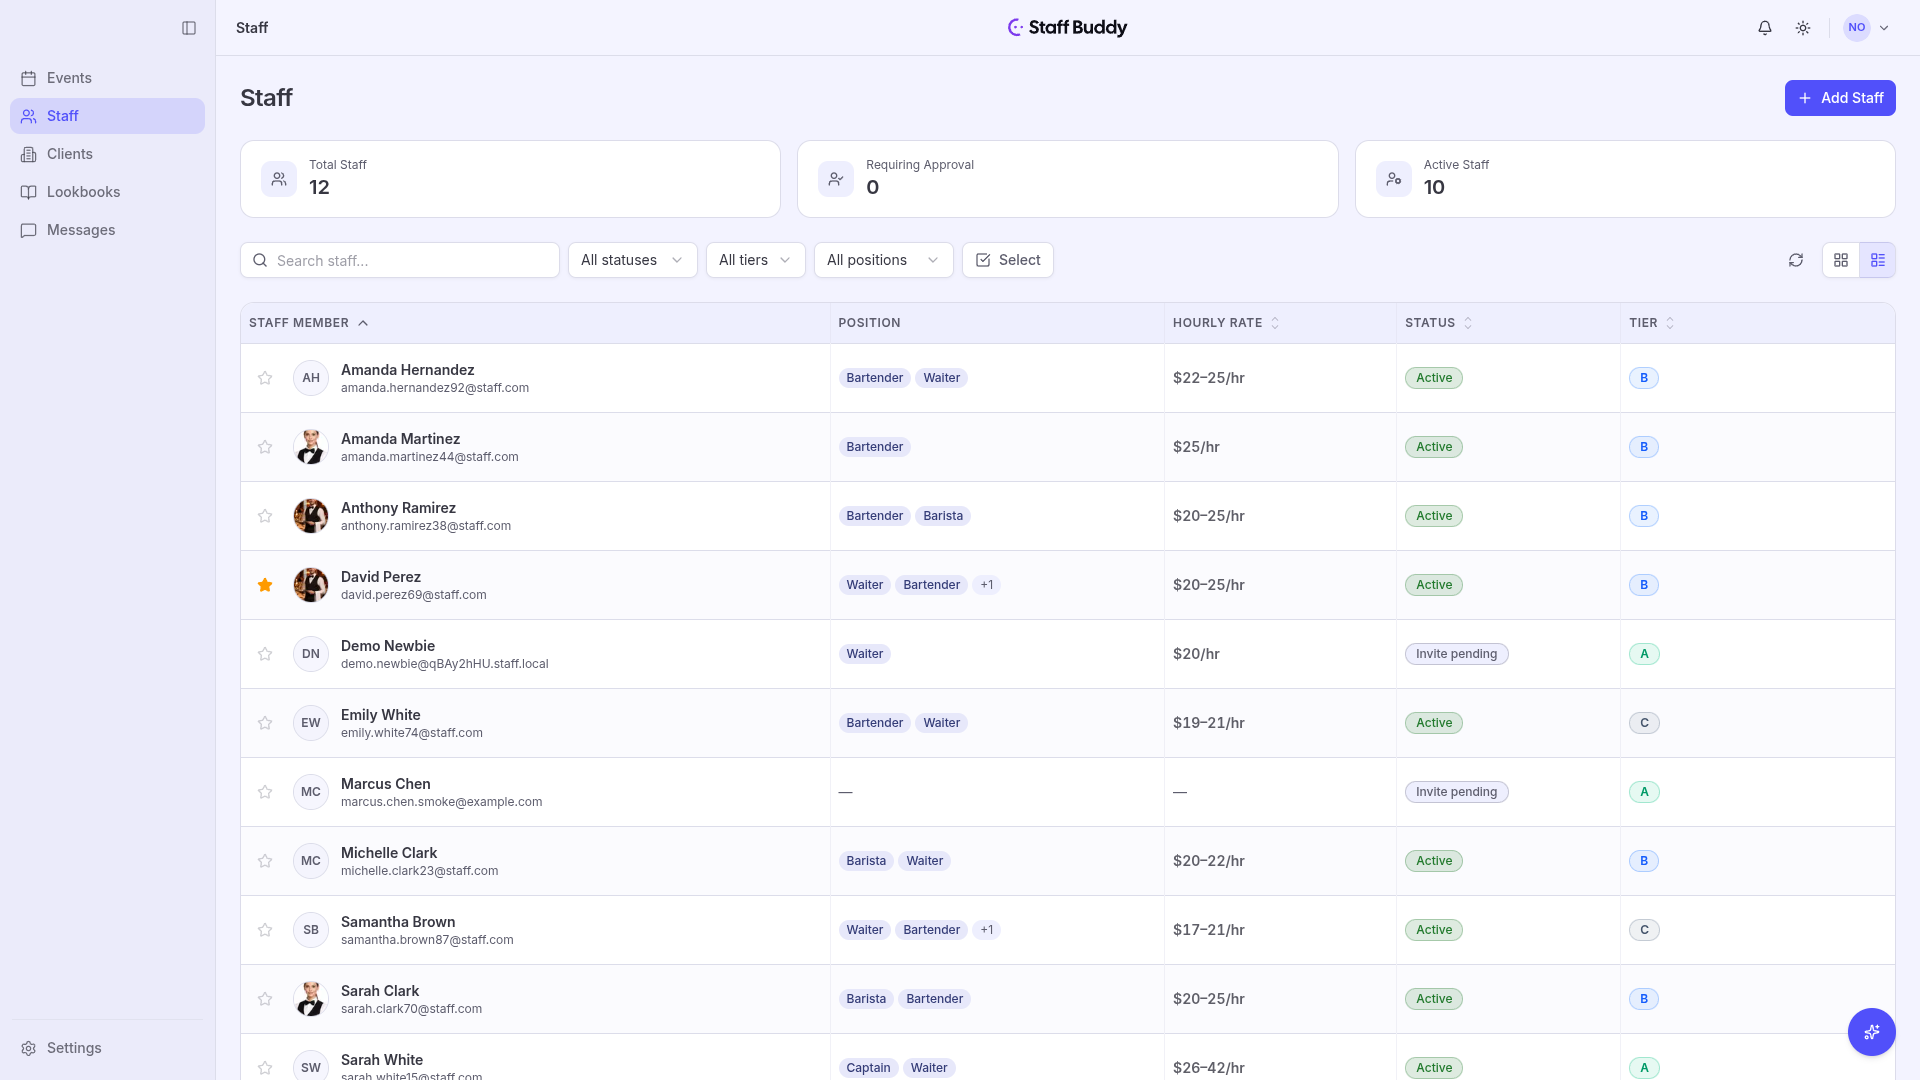The height and width of the screenshot is (1080, 1920).
Task: Open the notifications bell
Action: coord(1765,28)
